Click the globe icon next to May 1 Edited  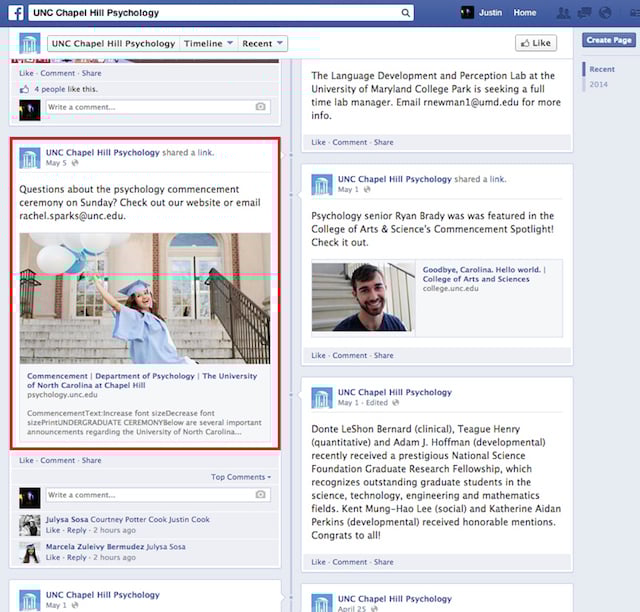pos(396,403)
